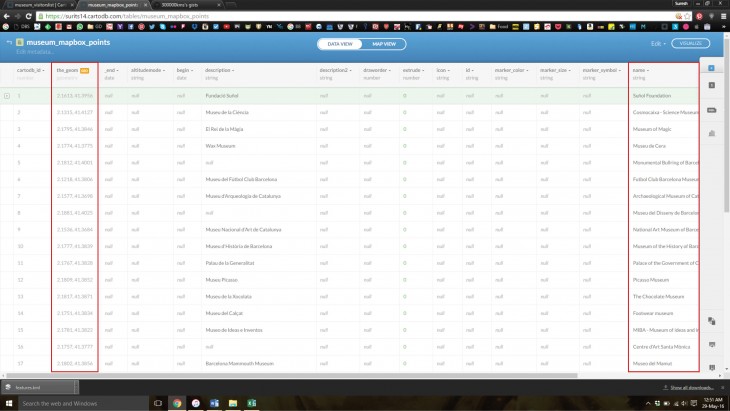Click the Windows Start button
The image size is (730, 411).
click(8, 403)
